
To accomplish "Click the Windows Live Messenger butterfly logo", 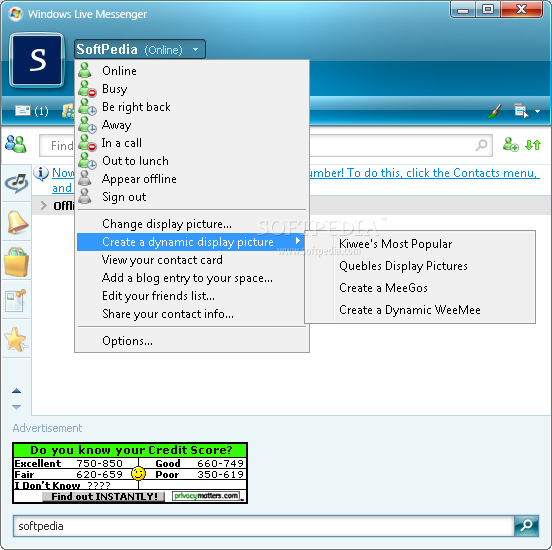I will (15, 14).
